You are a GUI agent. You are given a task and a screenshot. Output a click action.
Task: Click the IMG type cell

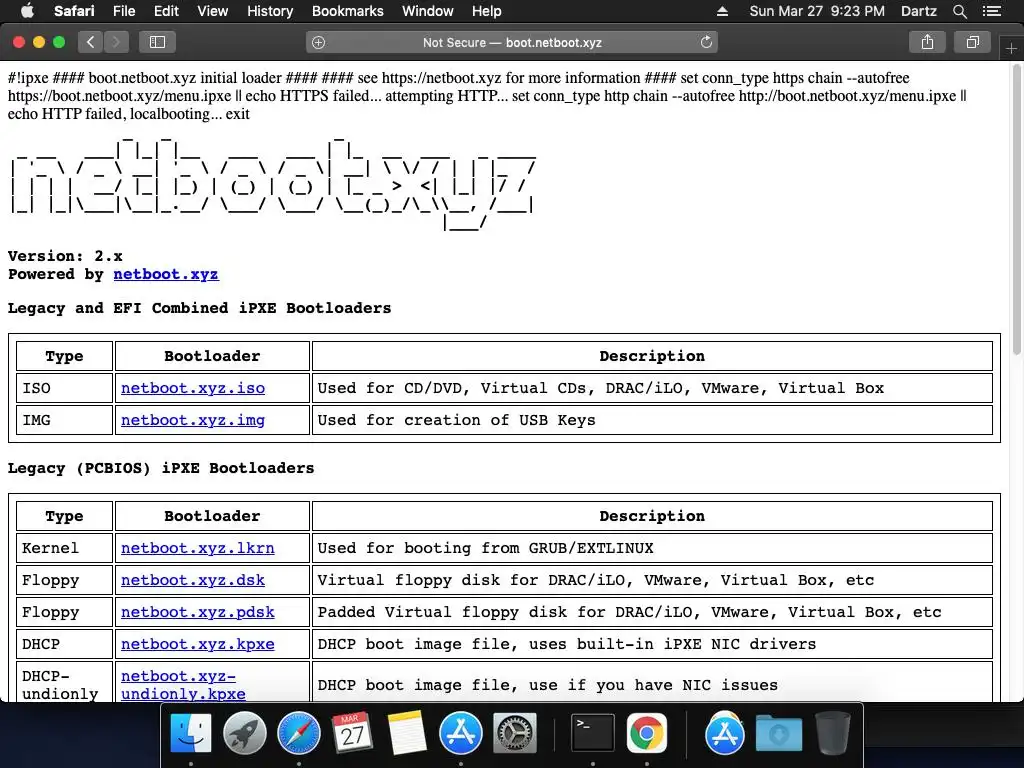point(65,420)
